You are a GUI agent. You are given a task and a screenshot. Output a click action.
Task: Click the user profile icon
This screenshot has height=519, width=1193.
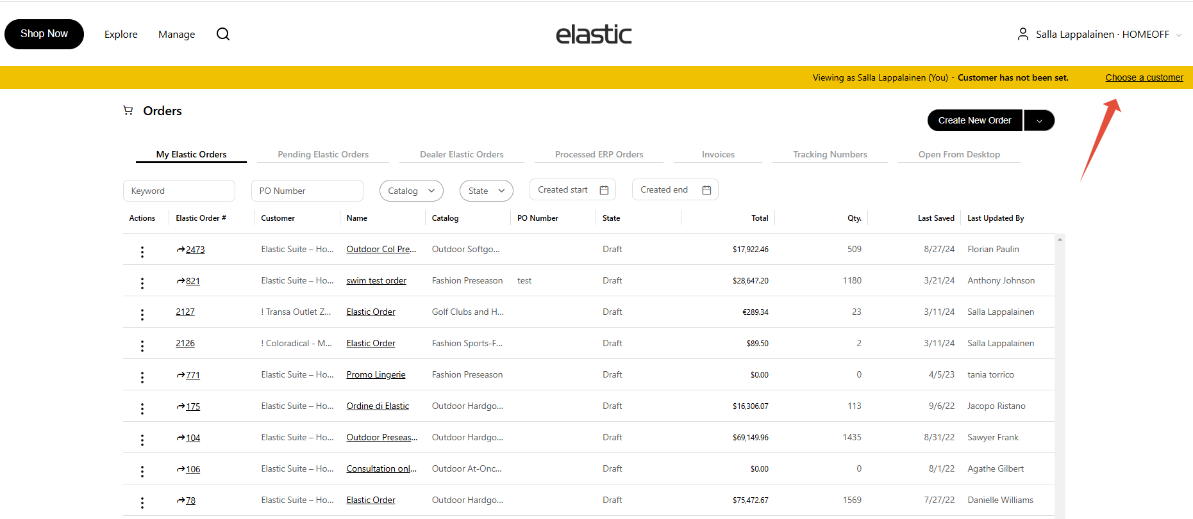[1023, 34]
